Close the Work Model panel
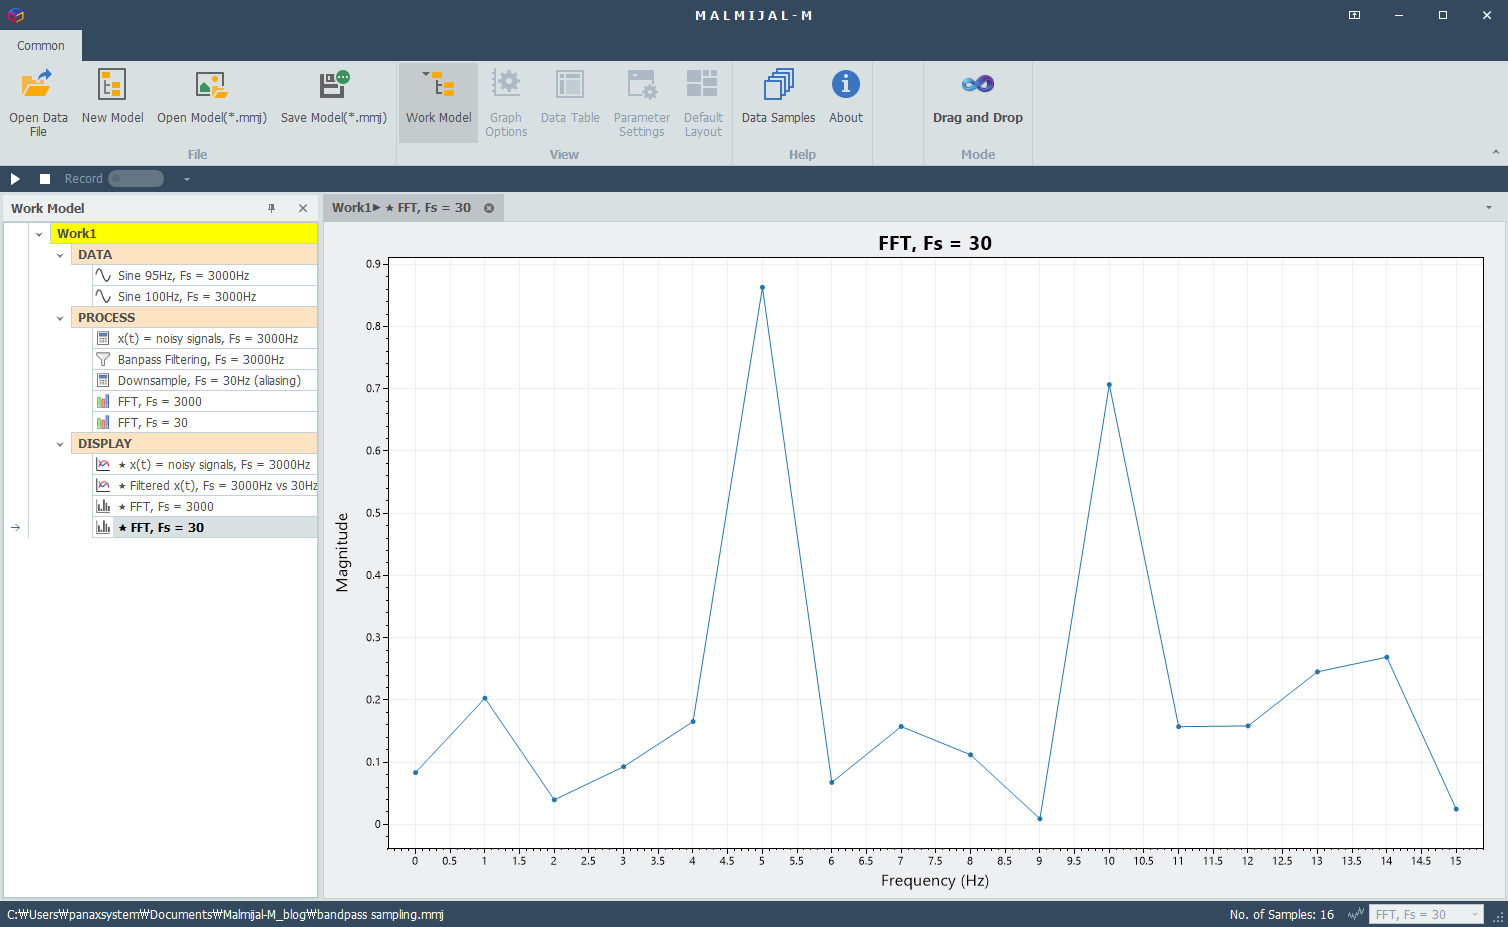The width and height of the screenshot is (1508, 927). pos(303,208)
